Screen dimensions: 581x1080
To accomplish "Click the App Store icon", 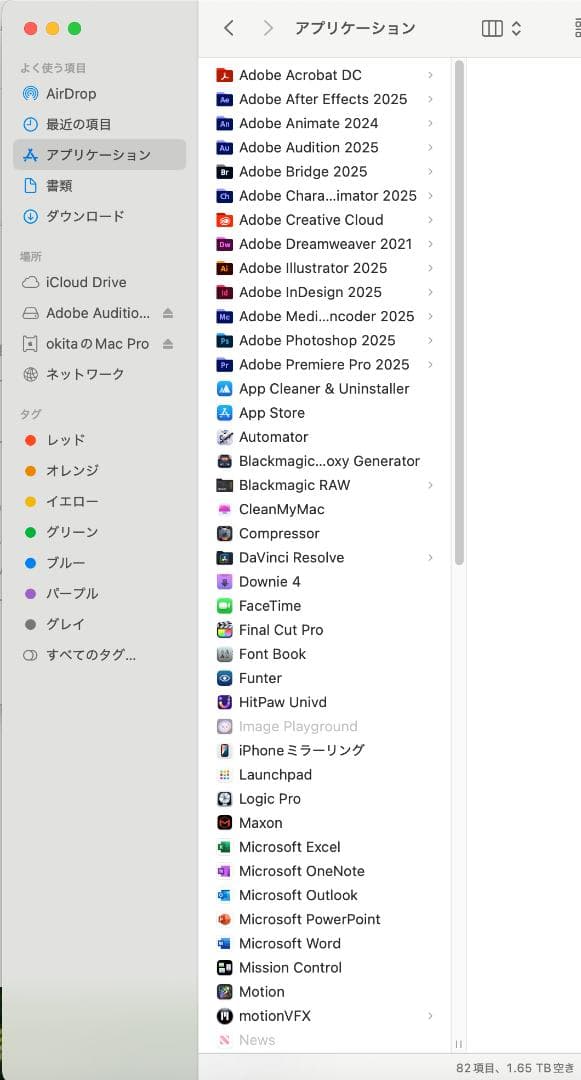I will coord(224,413).
